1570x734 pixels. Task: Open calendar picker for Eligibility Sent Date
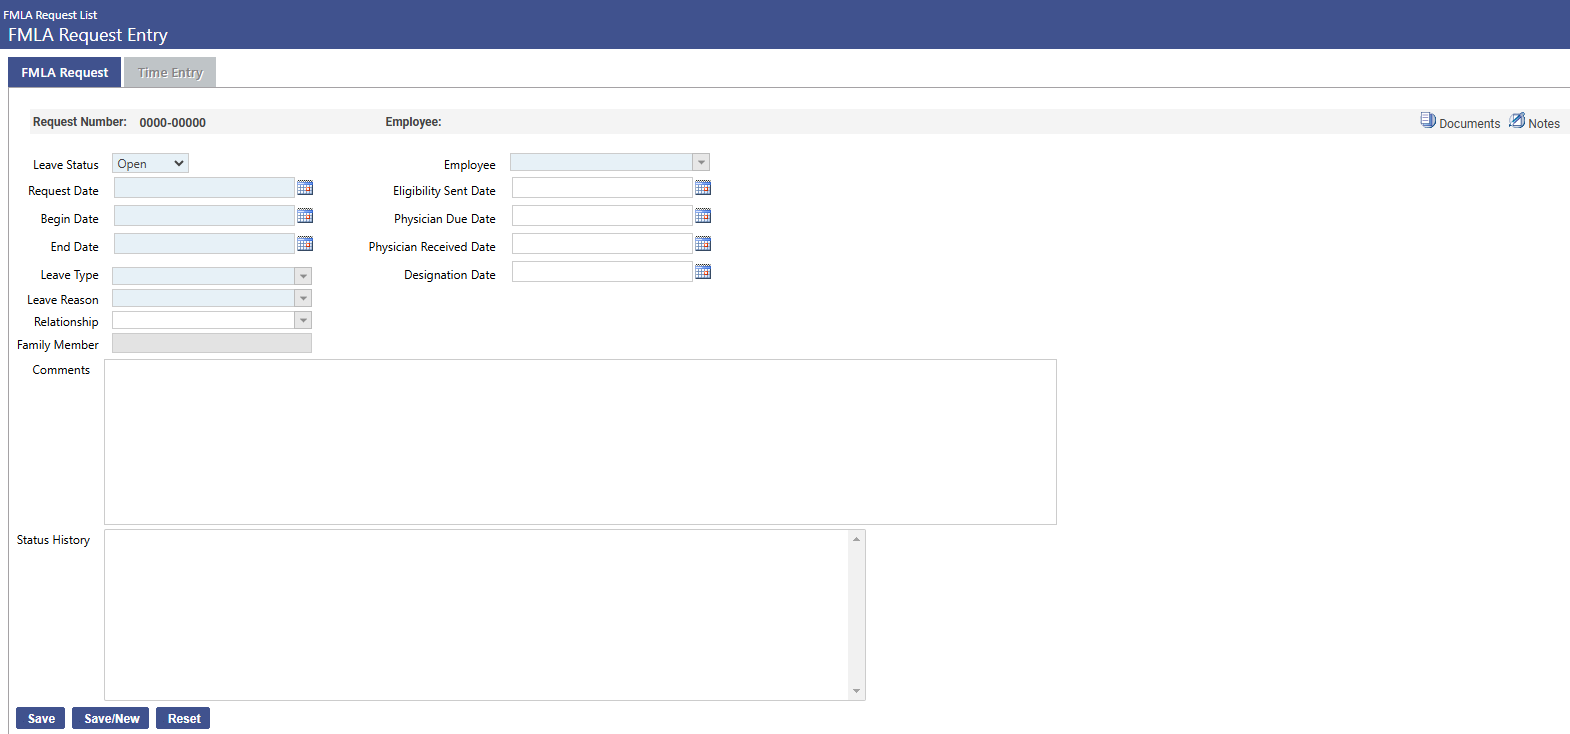point(703,188)
